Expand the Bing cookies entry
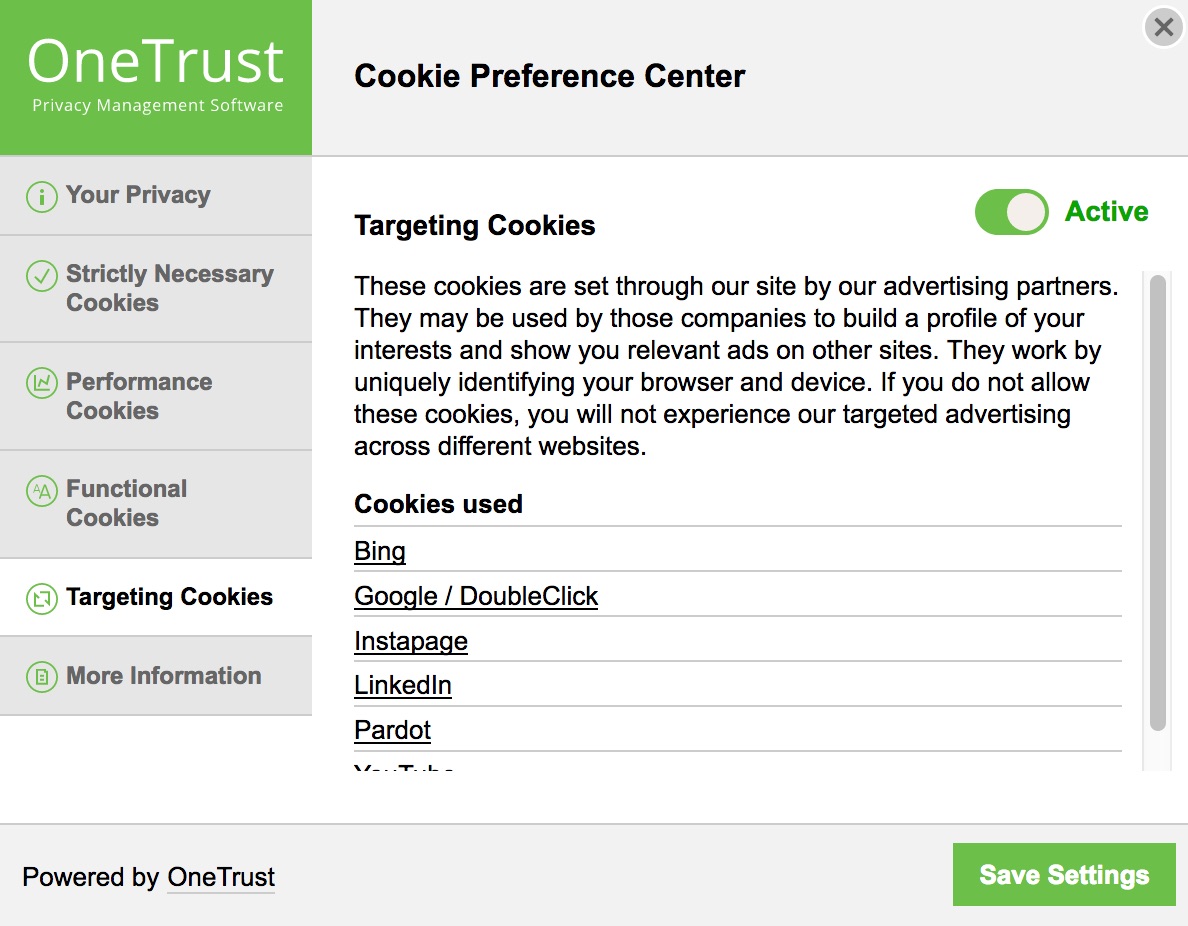Viewport: 1188px width, 926px height. point(379,551)
